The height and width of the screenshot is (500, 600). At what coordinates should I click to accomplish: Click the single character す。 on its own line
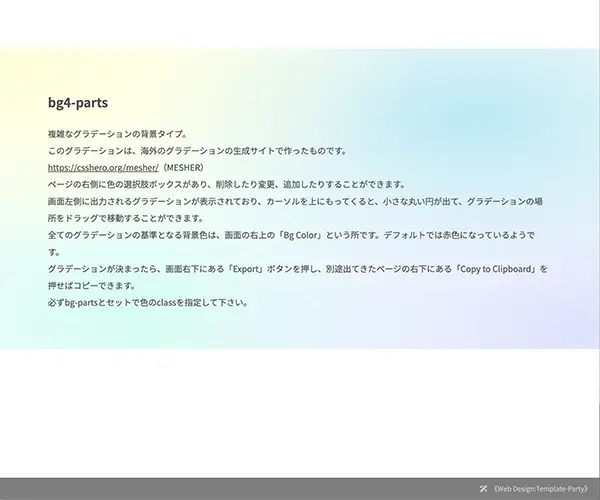[55, 252]
